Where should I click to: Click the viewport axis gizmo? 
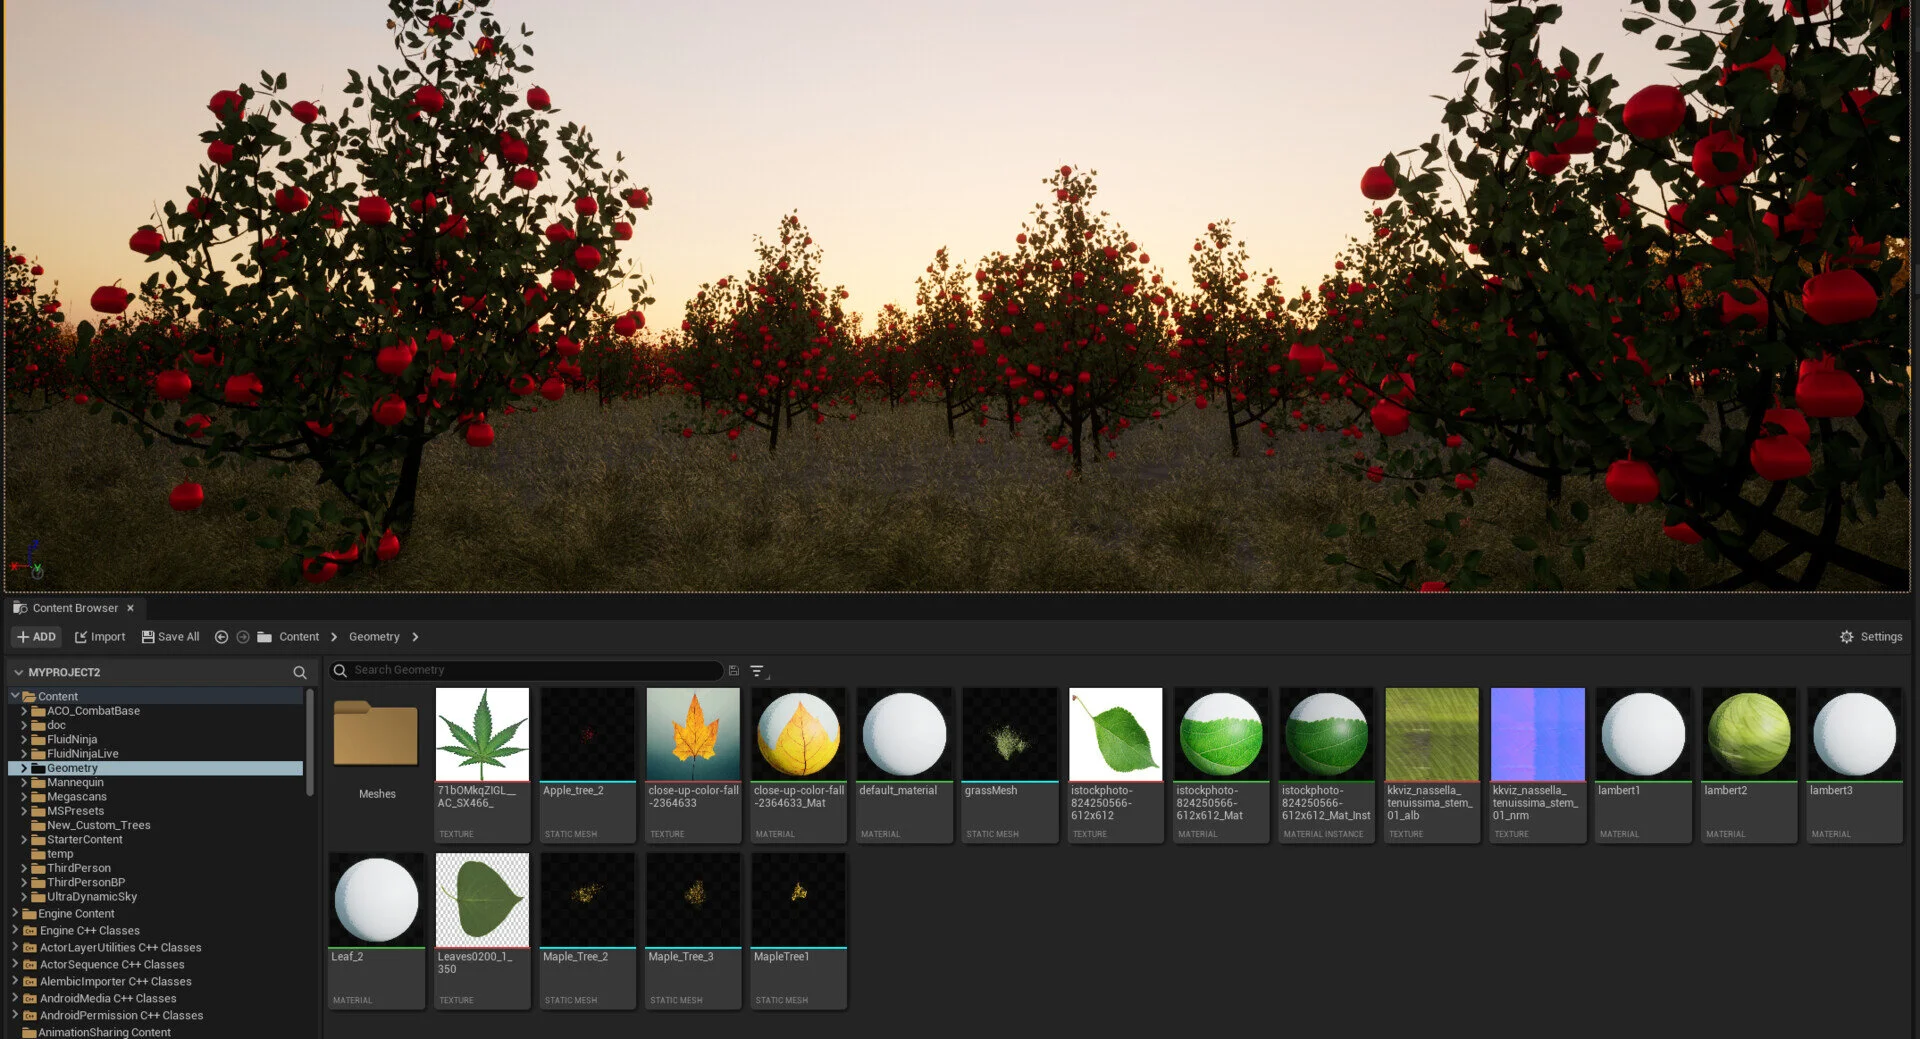(x=28, y=561)
